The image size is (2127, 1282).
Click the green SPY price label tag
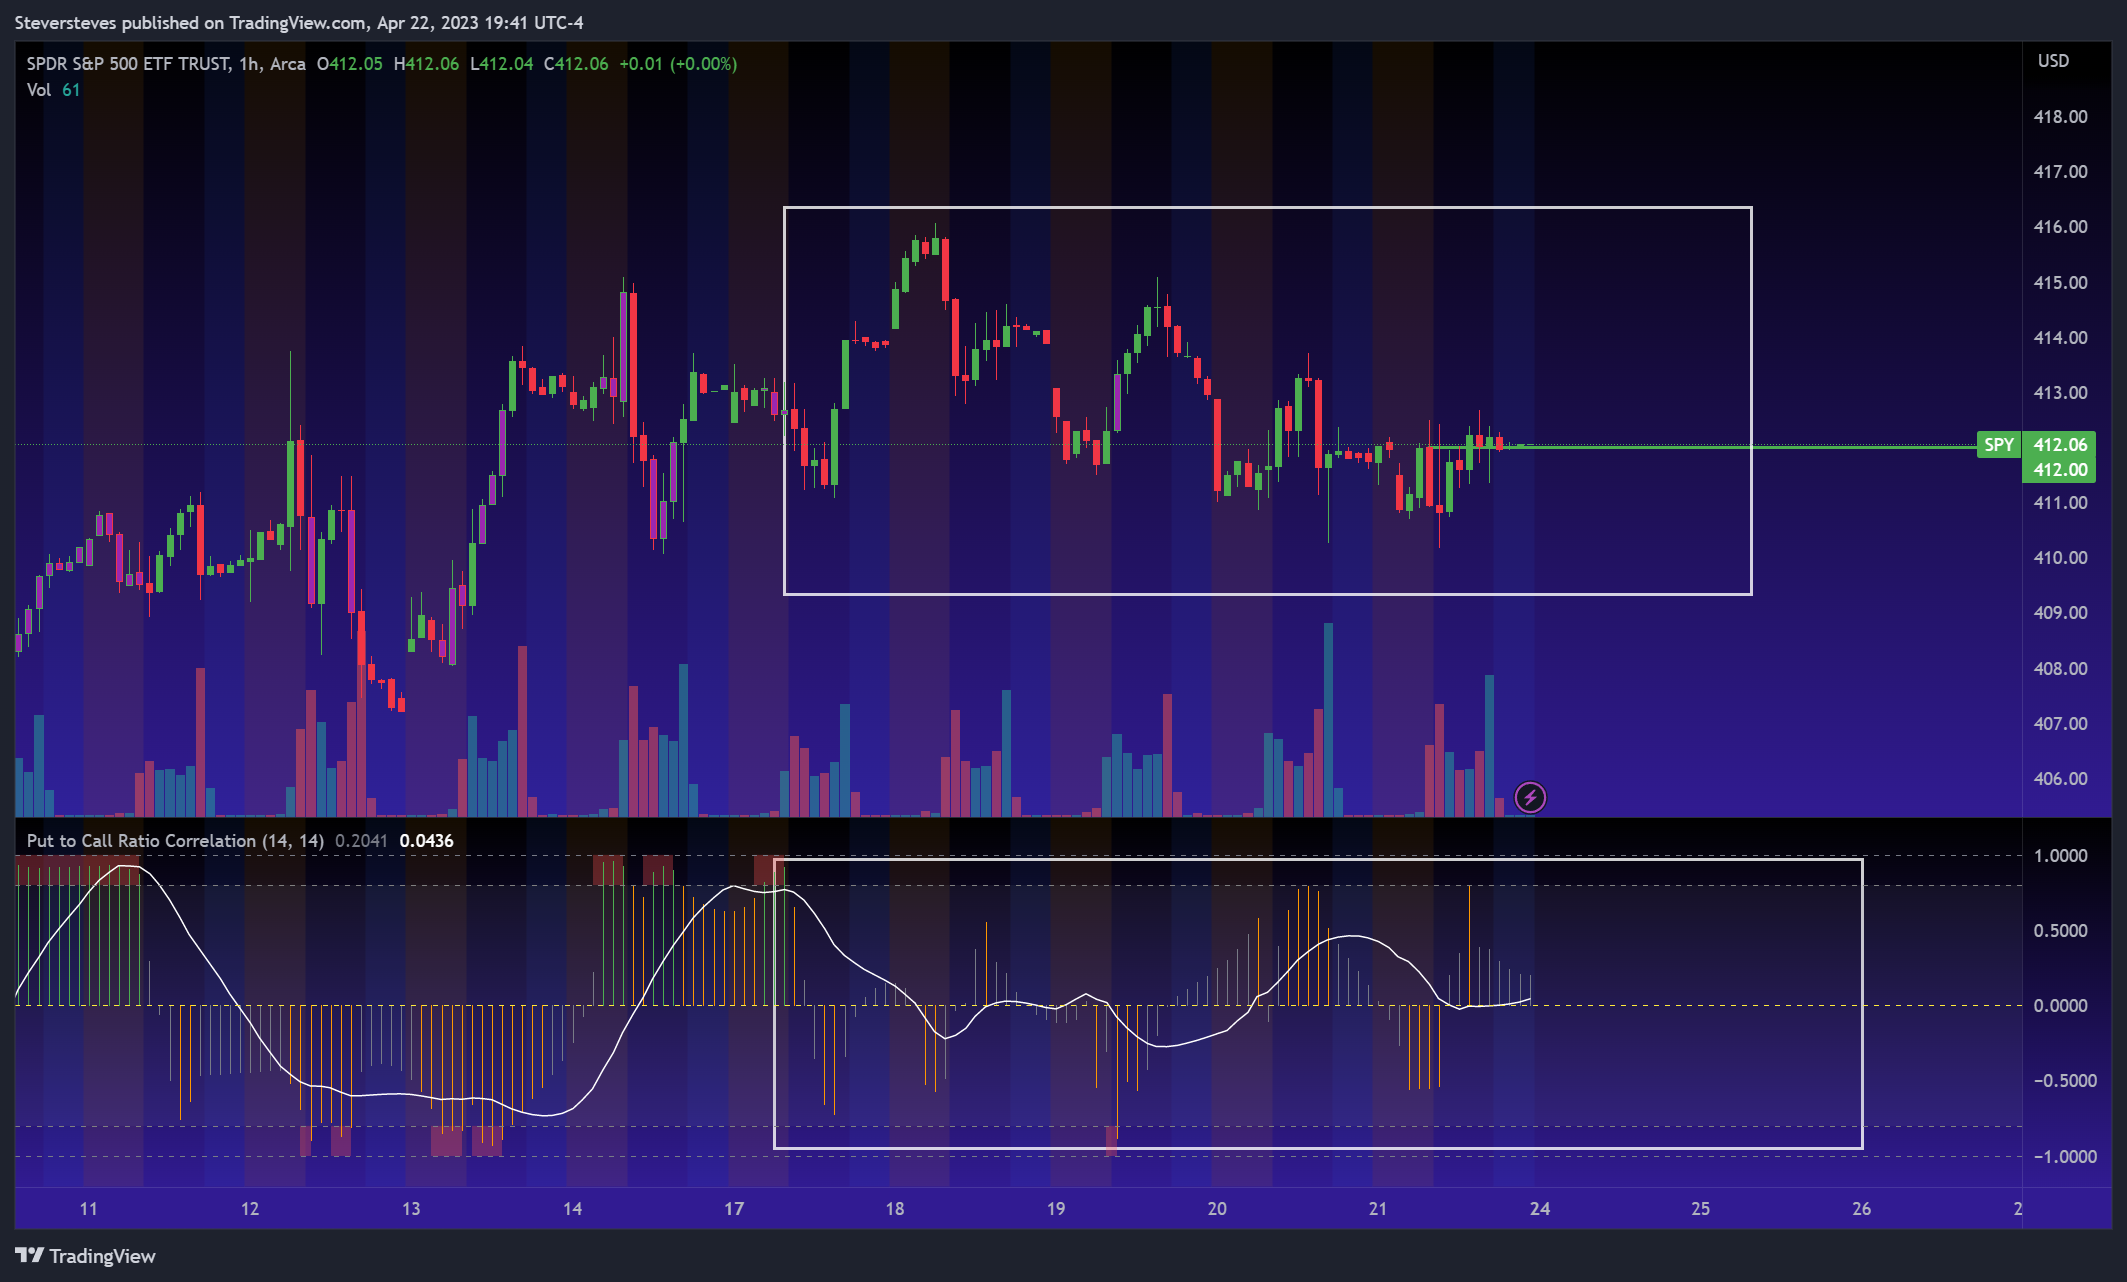coord(1998,445)
